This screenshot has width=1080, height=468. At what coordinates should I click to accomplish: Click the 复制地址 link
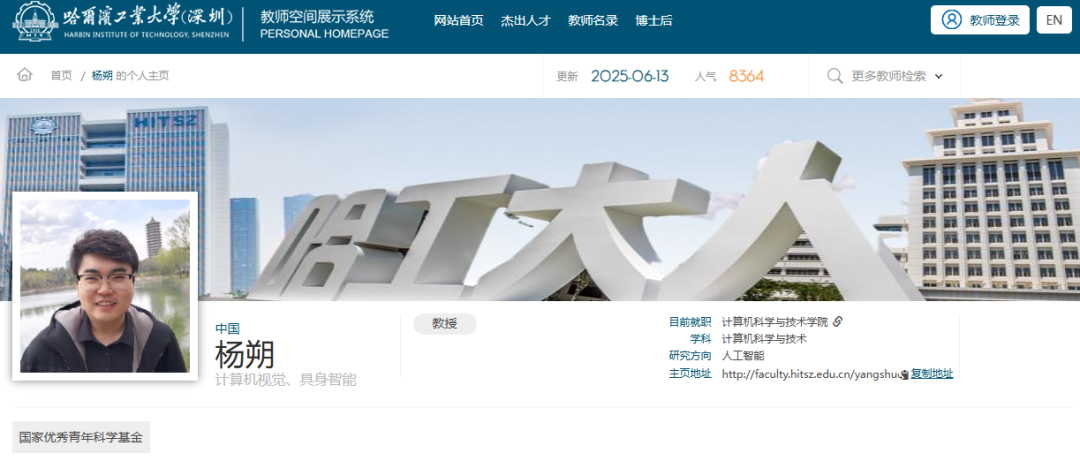(x=932, y=374)
